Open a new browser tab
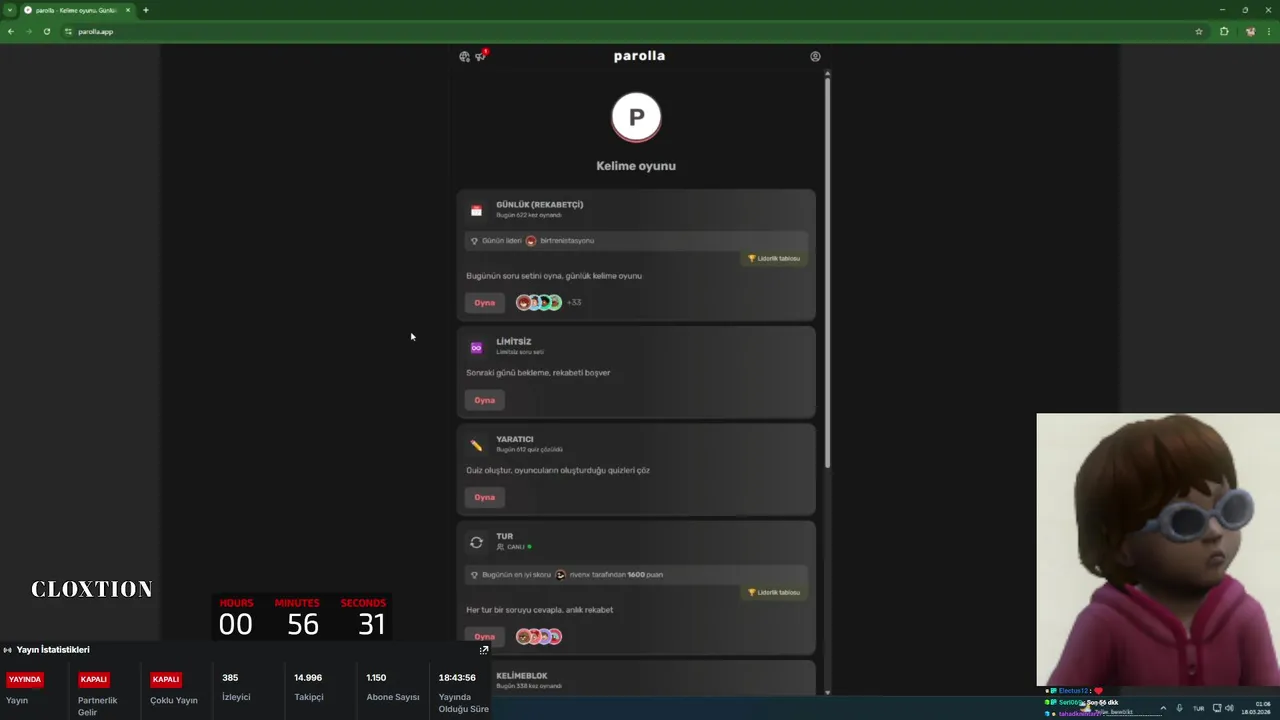 point(146,10)
